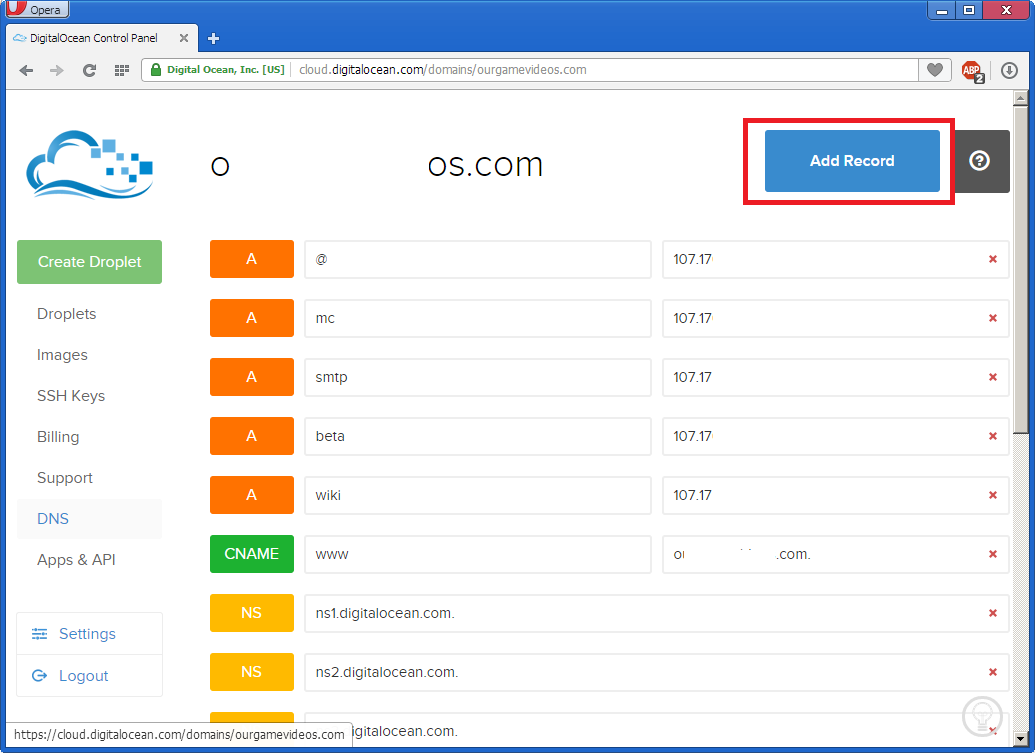Go back with the browser back arrow
The width and height of the screenshot is (1035, 753).
[26, 70]
